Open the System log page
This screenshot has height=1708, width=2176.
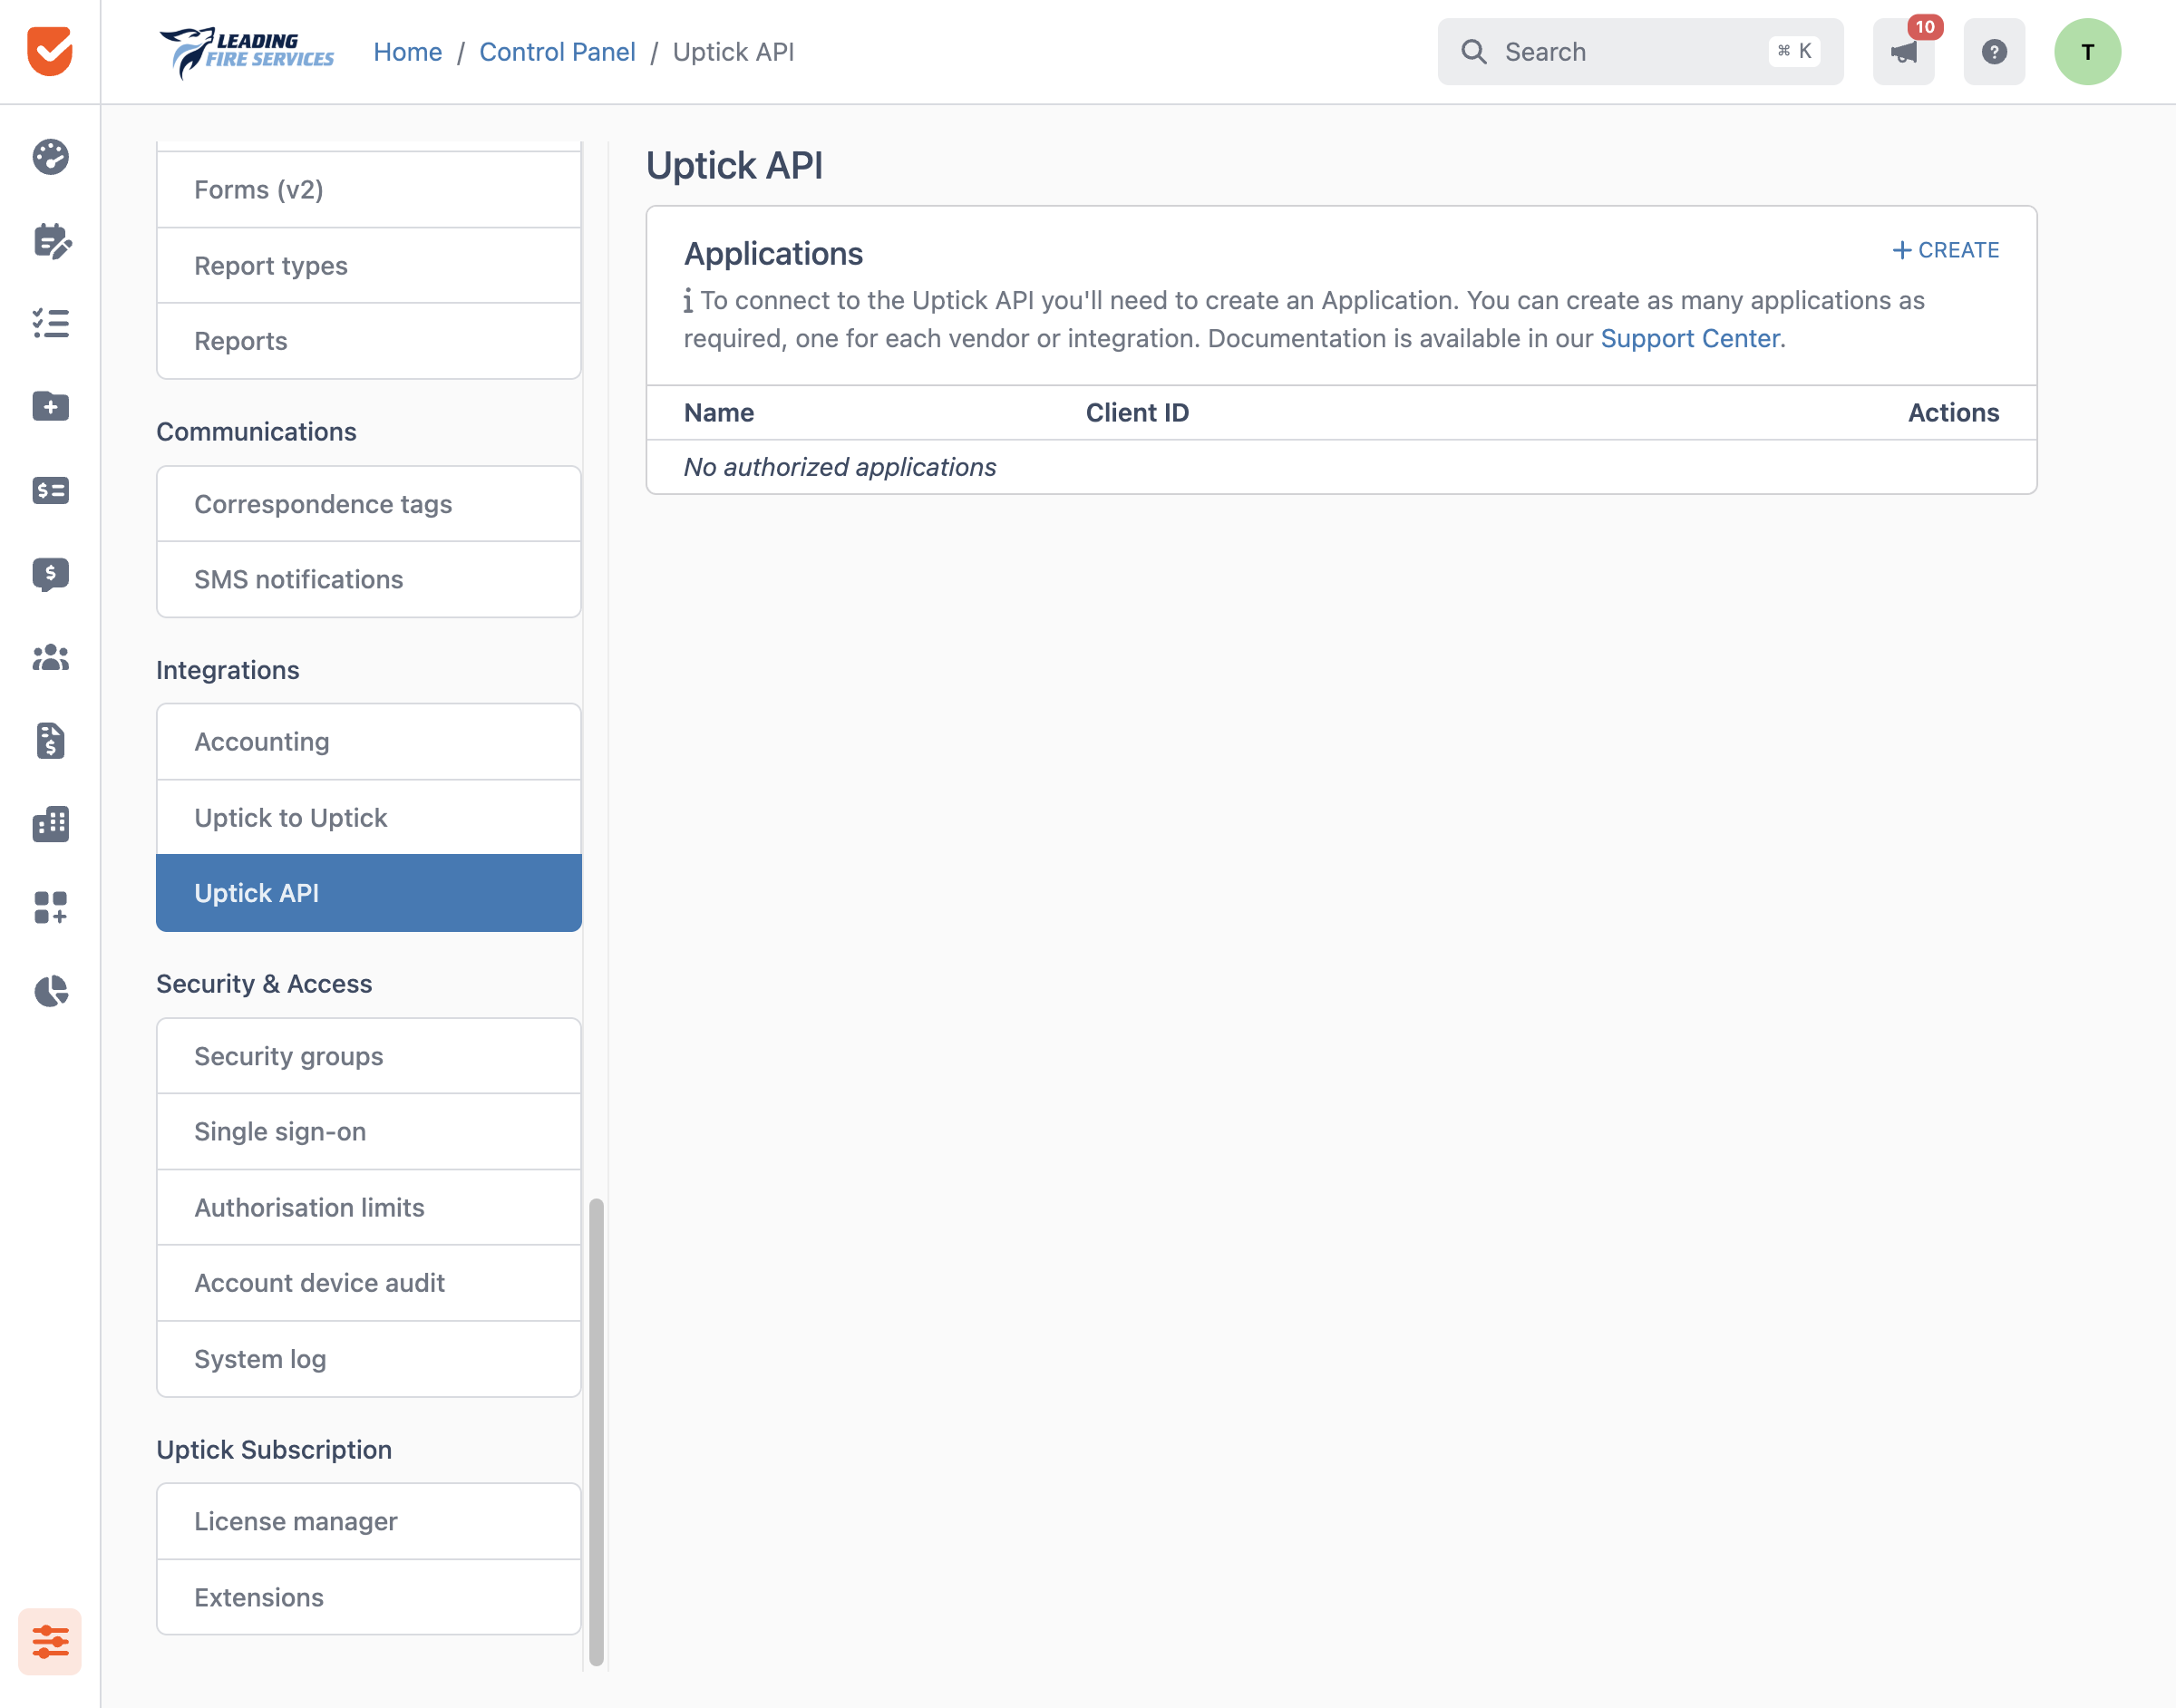coord(369,1359)
